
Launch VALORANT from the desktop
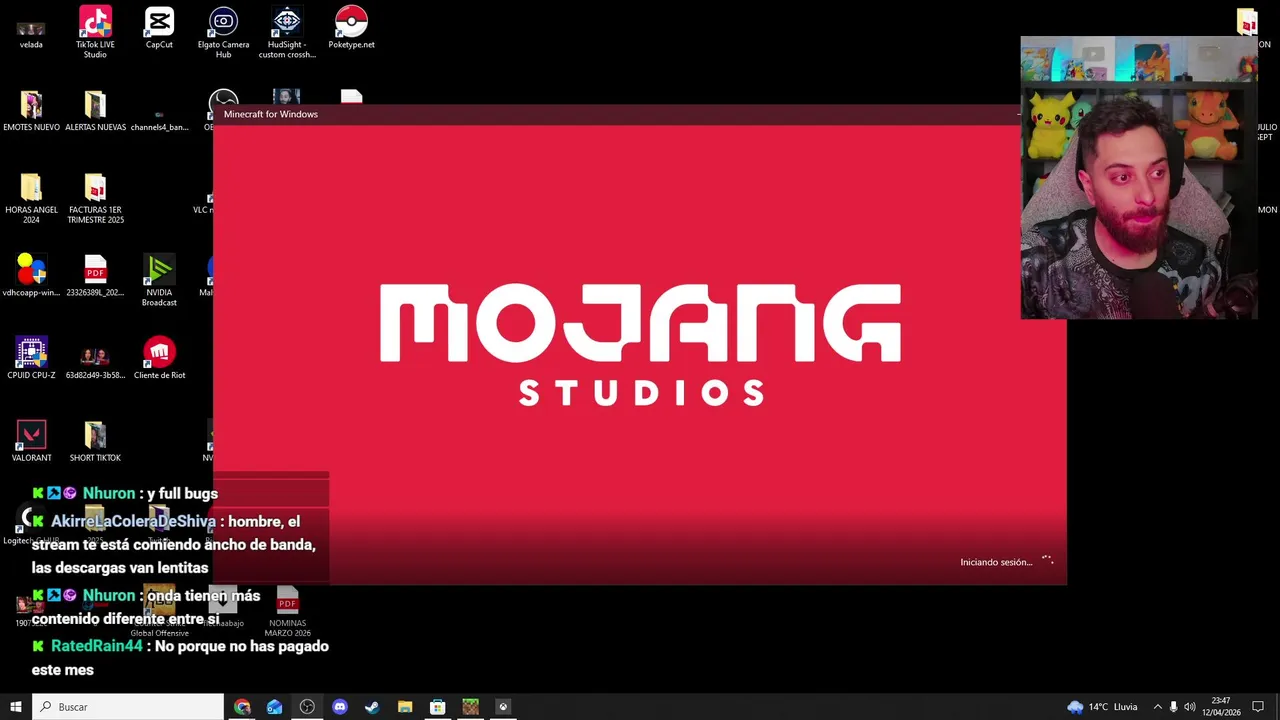point(31,441)
